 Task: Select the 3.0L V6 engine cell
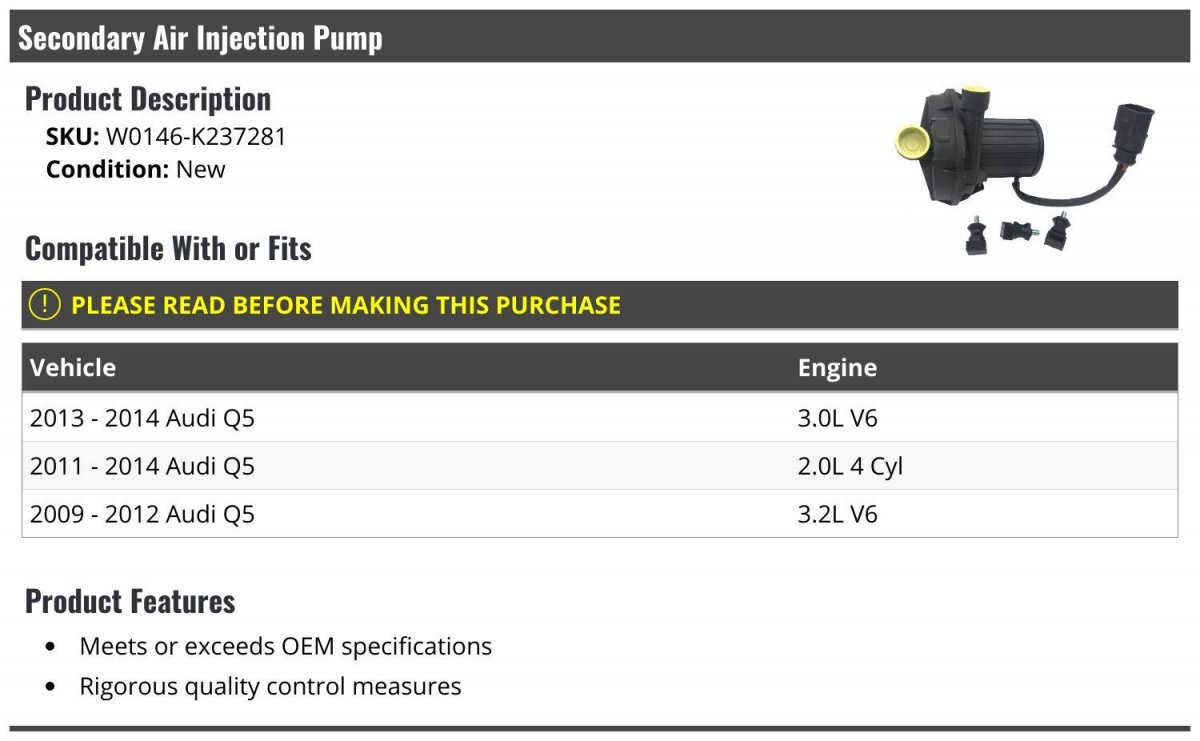(x=837, y=418)
